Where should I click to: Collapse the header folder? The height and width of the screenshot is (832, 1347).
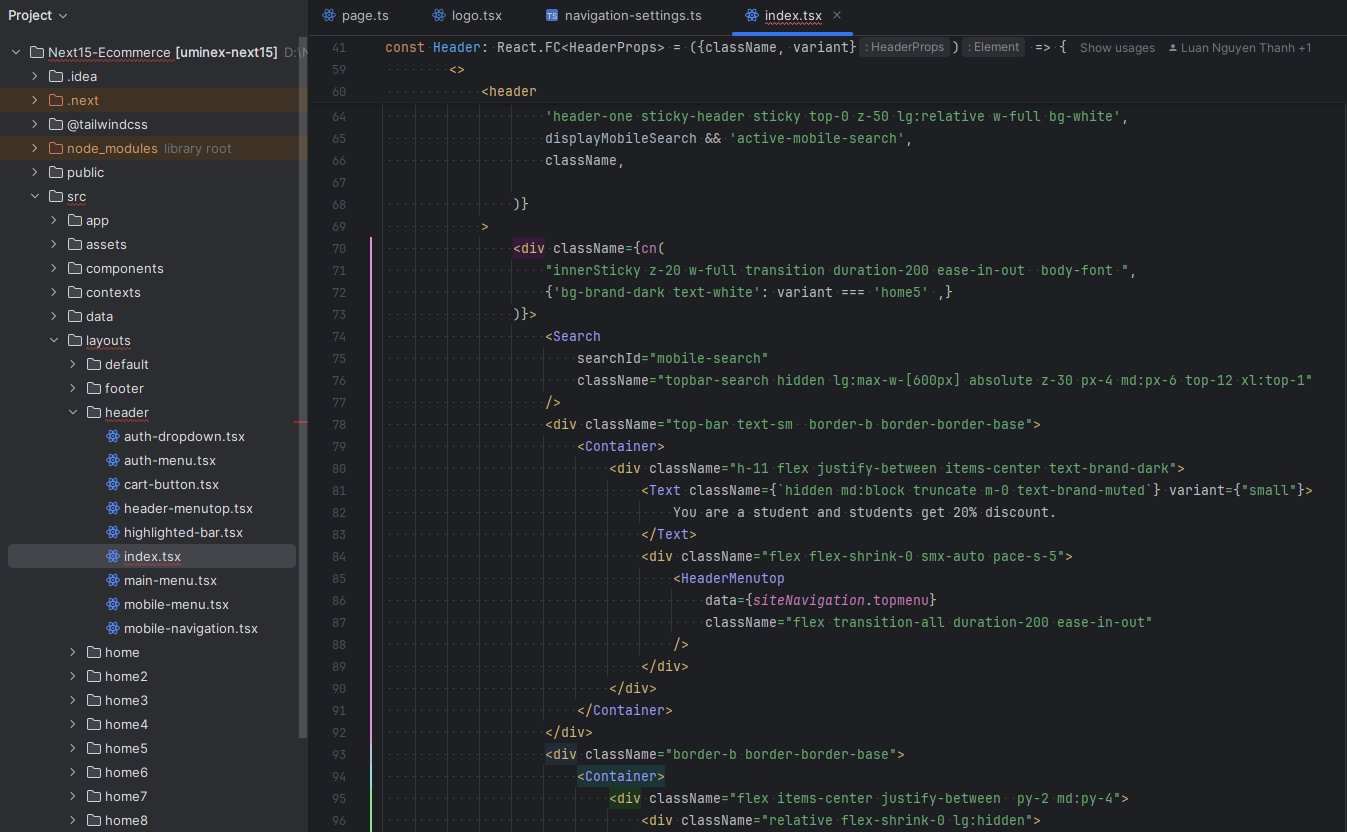coord(73,413)
